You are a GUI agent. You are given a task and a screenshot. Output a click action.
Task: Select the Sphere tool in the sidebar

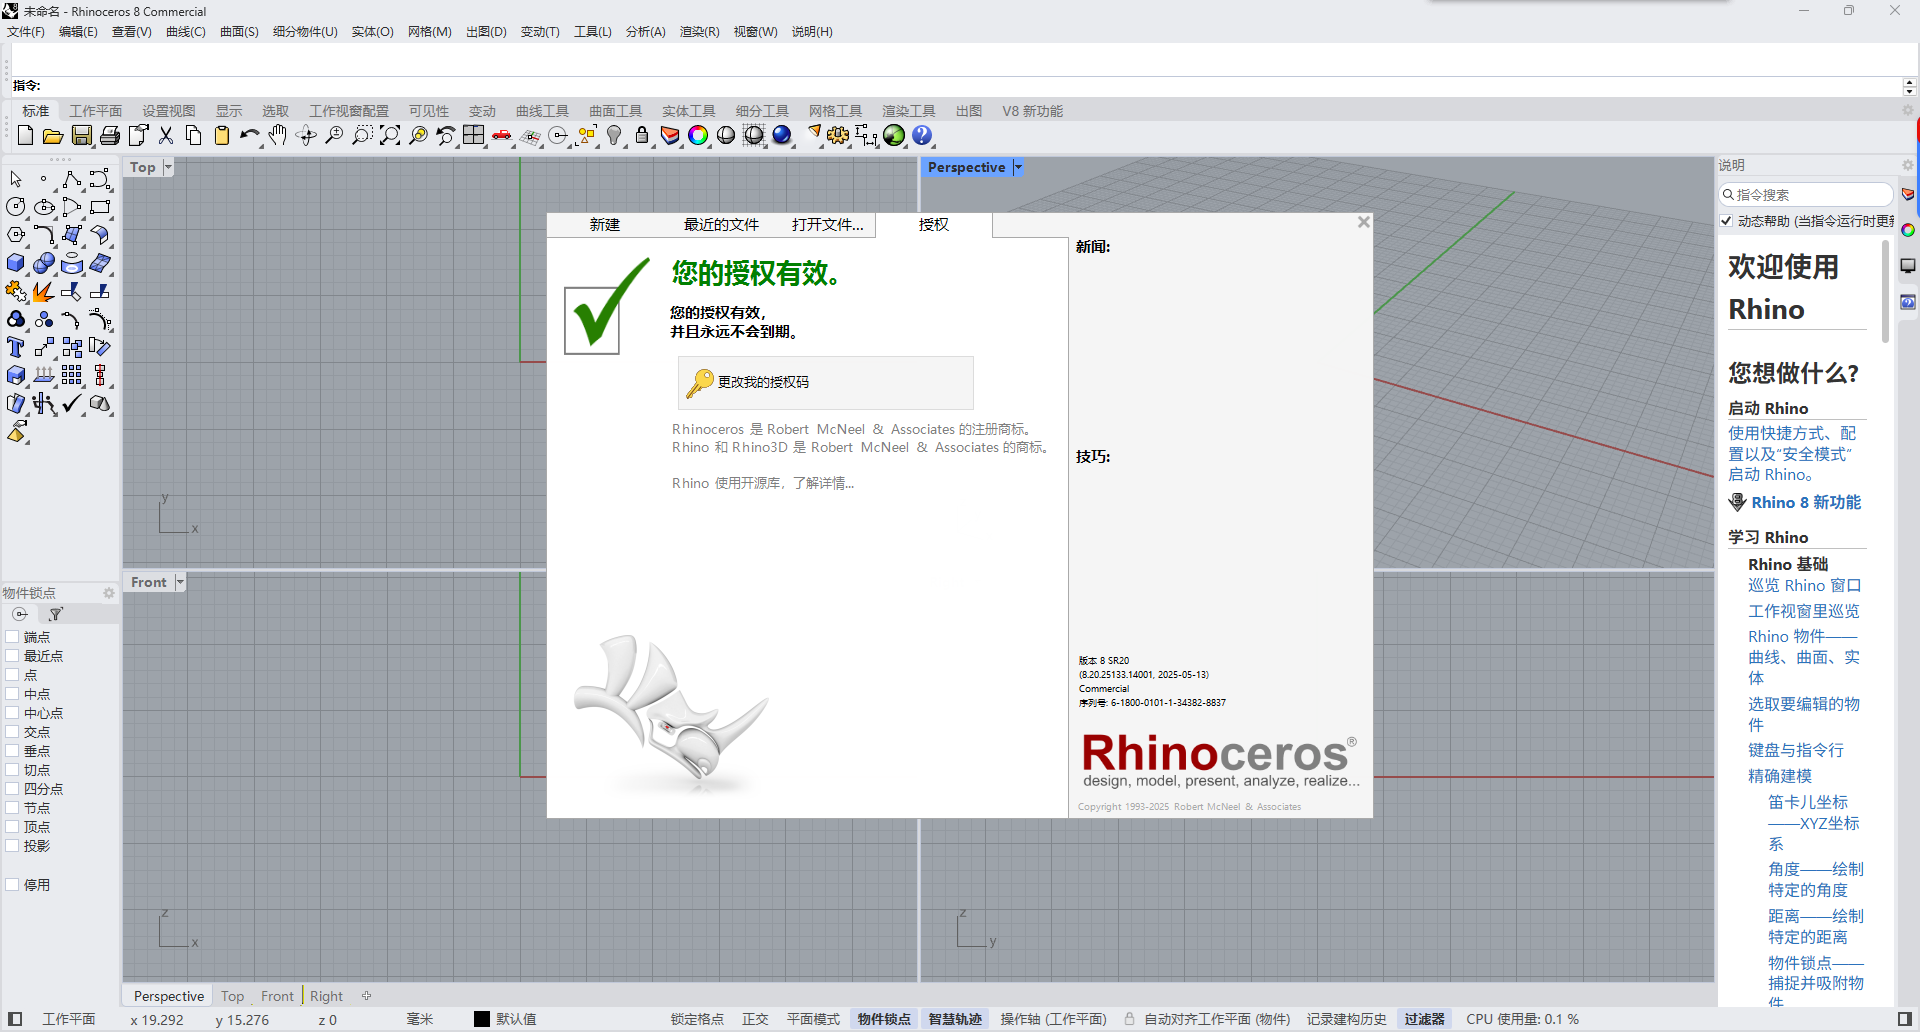45,263
